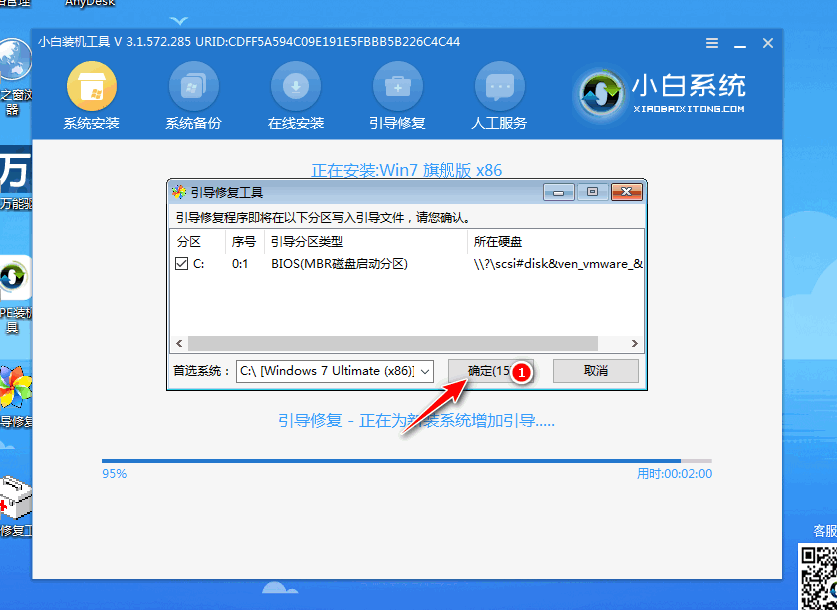This screenshot has width=837, height=610.
Task: Click the 所在硬盘 column header
Action: (498, 242)
